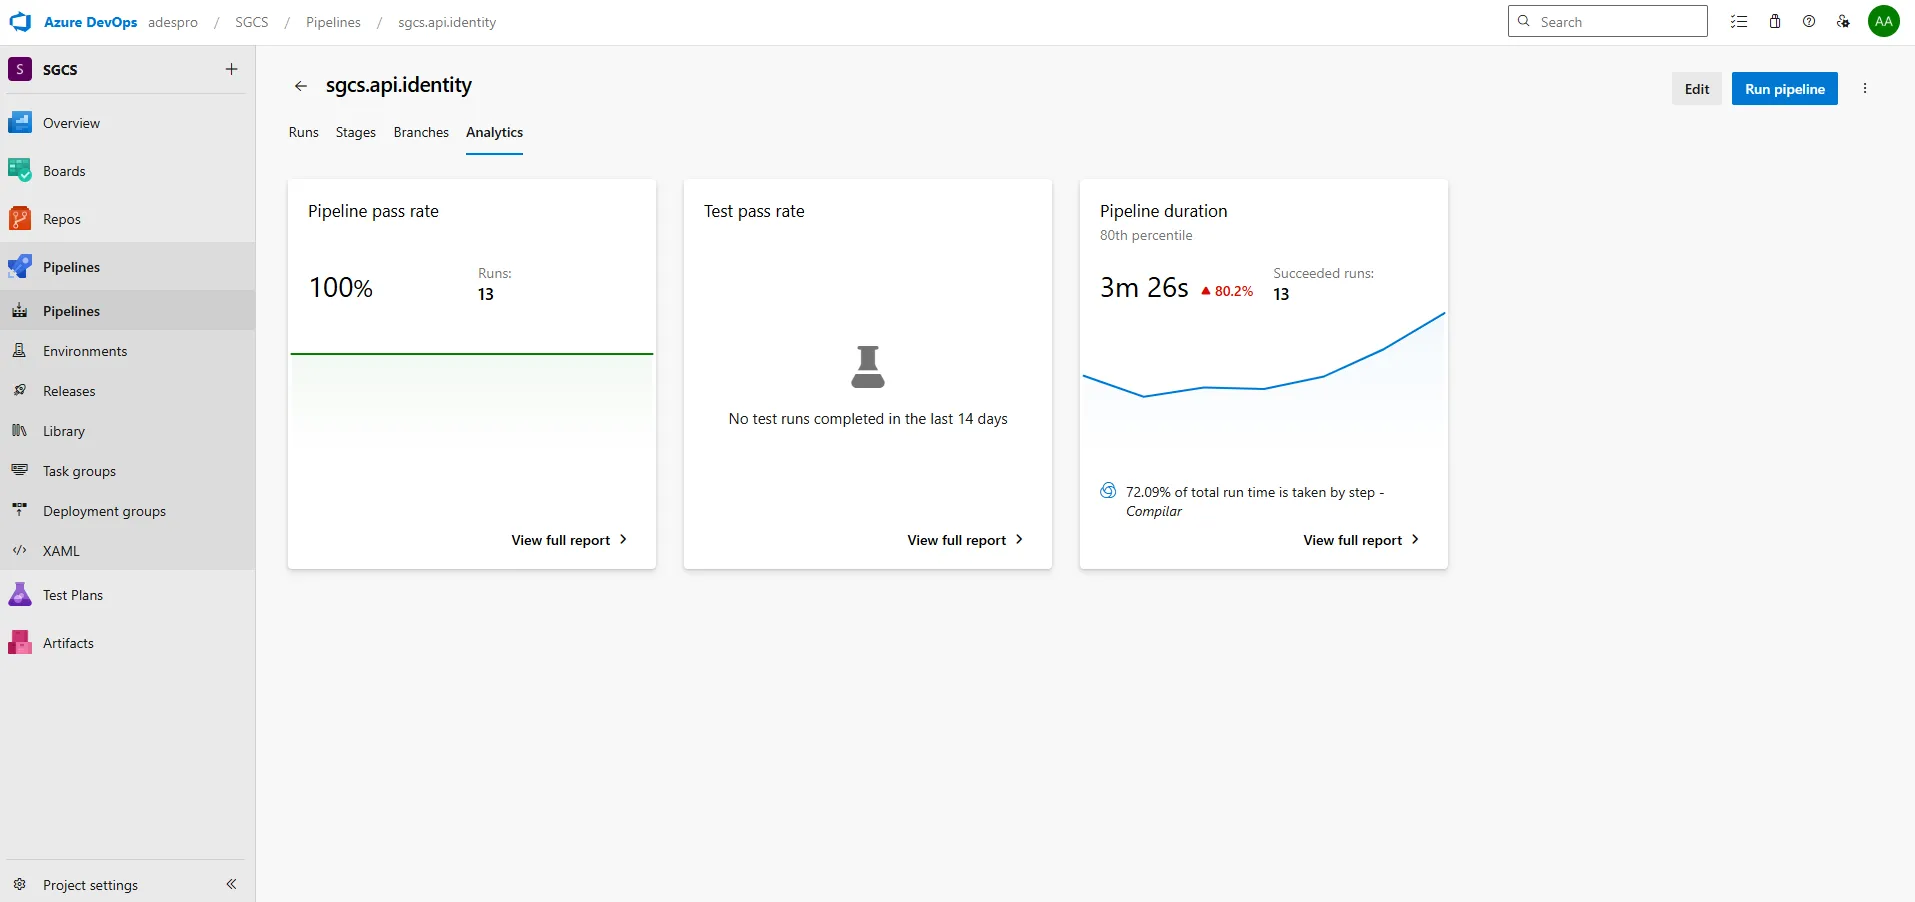
Task: Click the back arrow next to sgcs.api.identity
Action: 300,86
